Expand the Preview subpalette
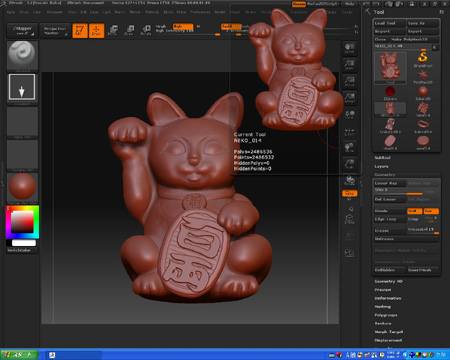 point(383,290)
